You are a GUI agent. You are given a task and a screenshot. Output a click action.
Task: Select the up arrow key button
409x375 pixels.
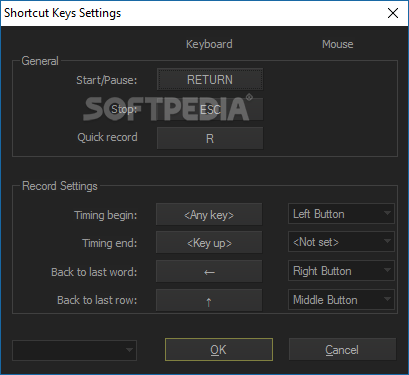coord(209,300)
